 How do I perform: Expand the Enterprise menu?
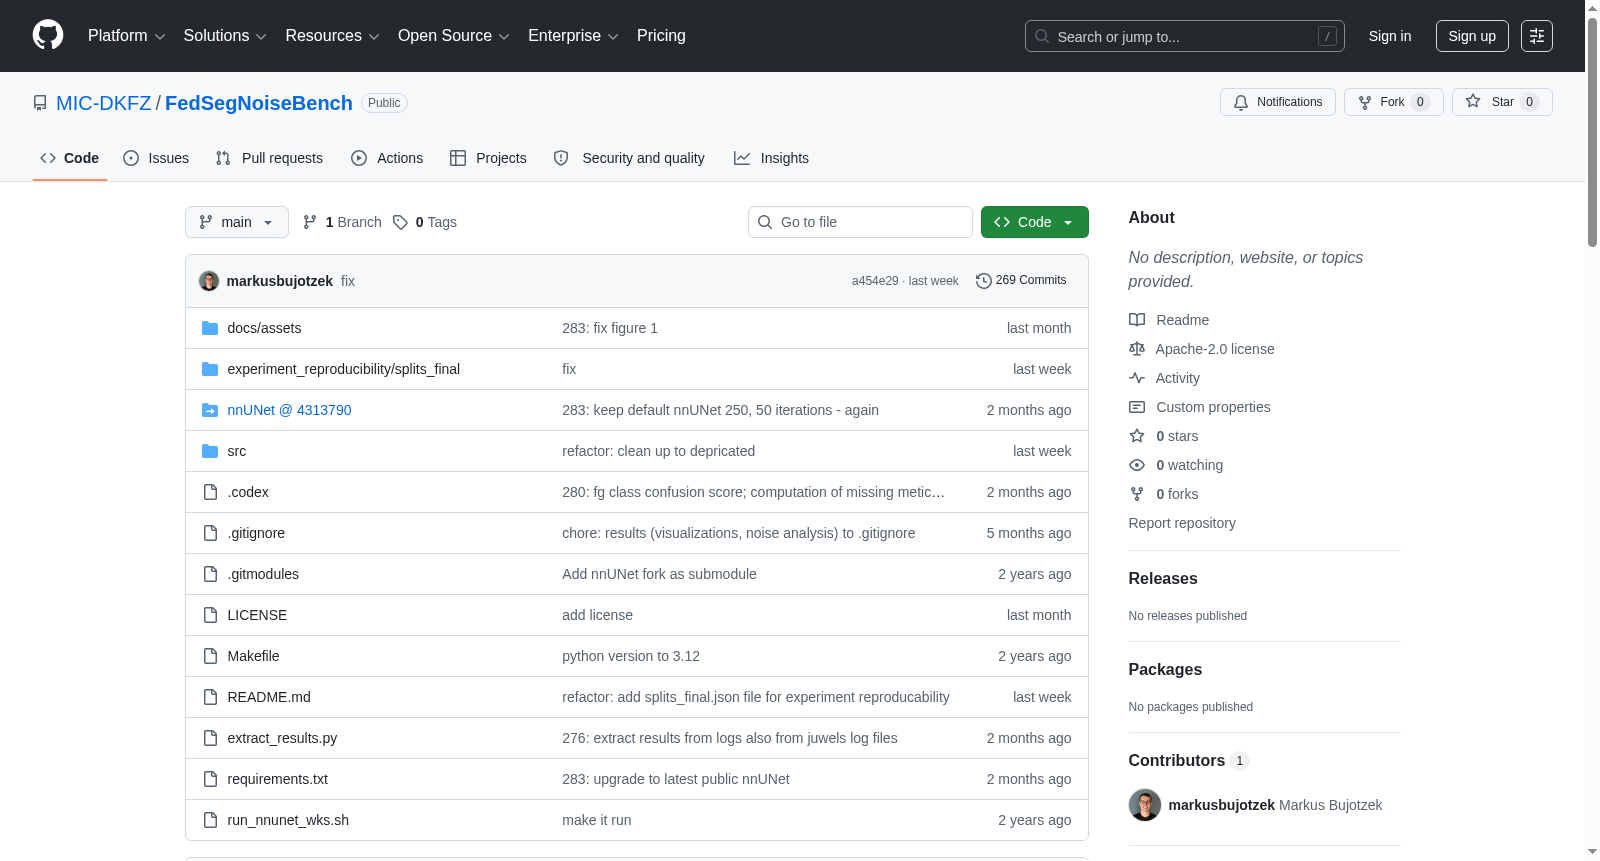pyautogui.click(x=573, y=36)
